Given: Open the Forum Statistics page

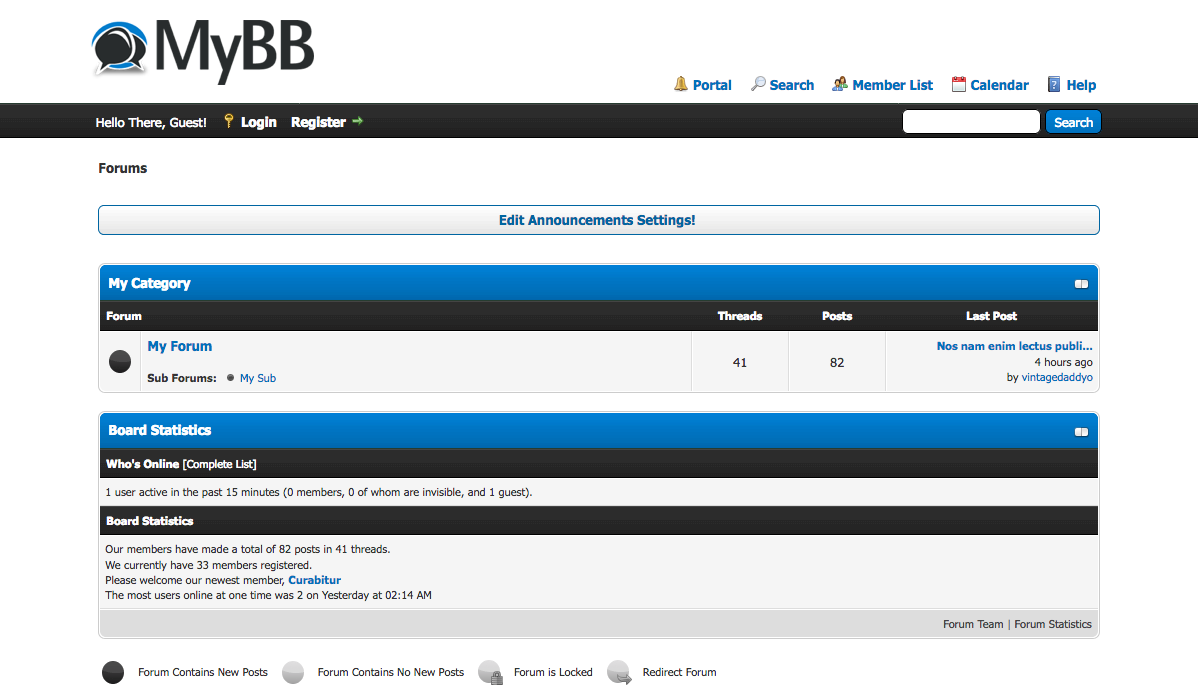Looking at the screenshot, I should 1053,624.
